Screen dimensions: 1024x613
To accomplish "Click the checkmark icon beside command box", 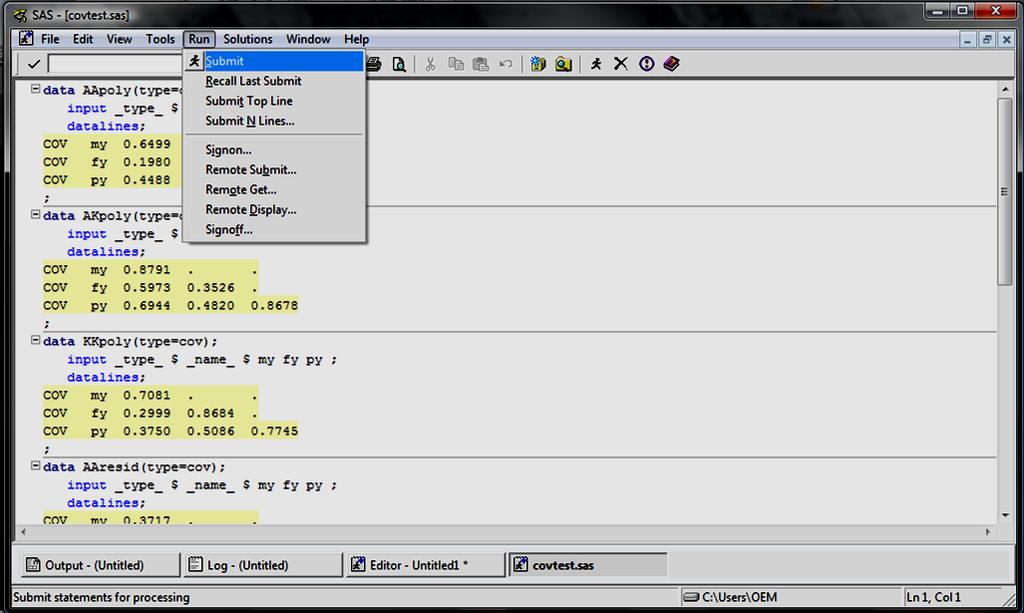I will tap(34, 64).
